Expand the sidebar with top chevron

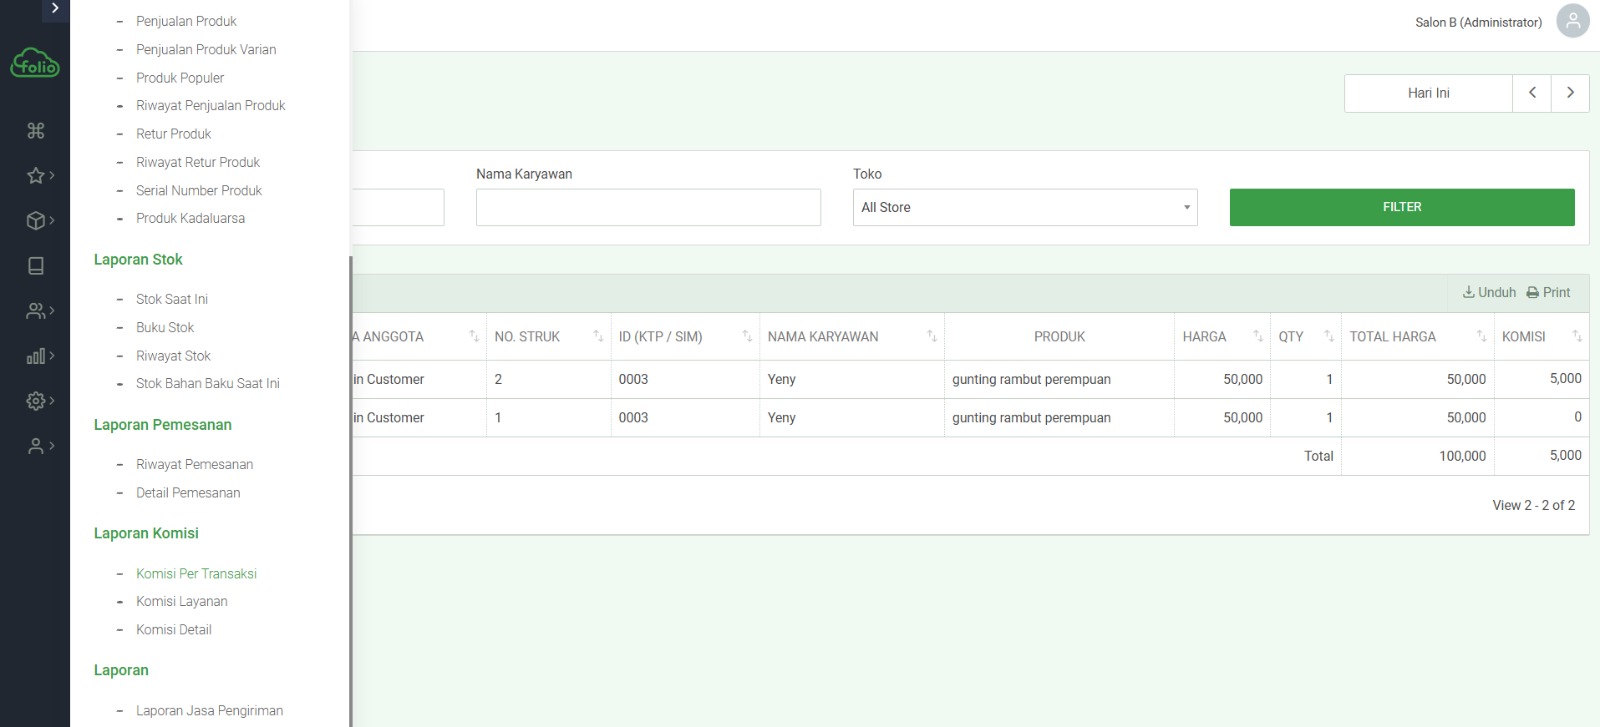[x=55, y=9]
